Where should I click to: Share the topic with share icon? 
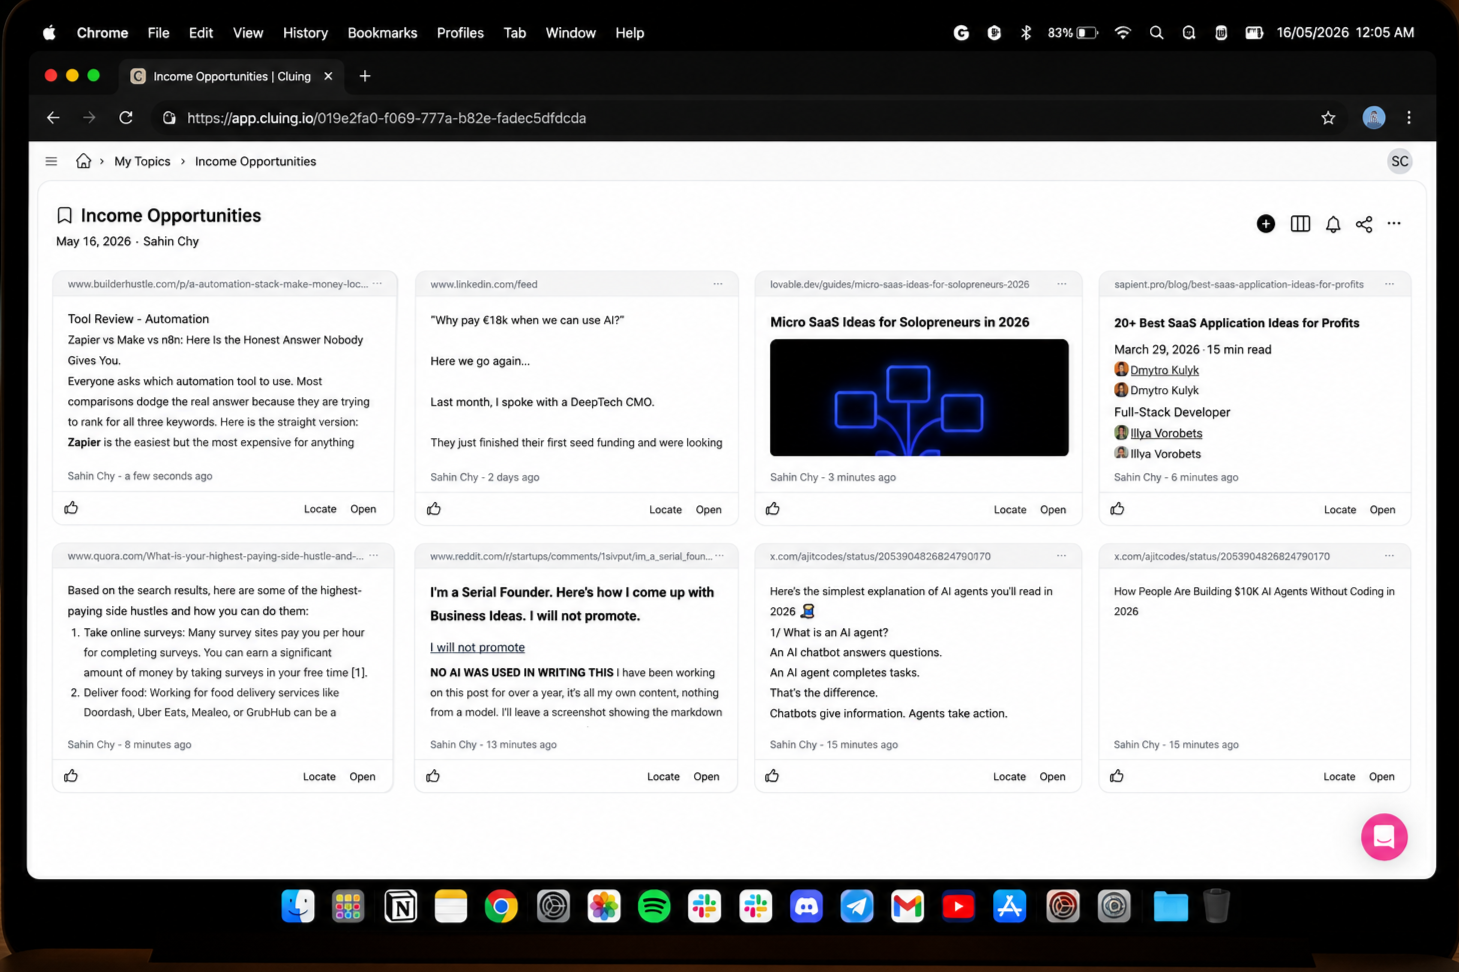tap(1364, 224)
